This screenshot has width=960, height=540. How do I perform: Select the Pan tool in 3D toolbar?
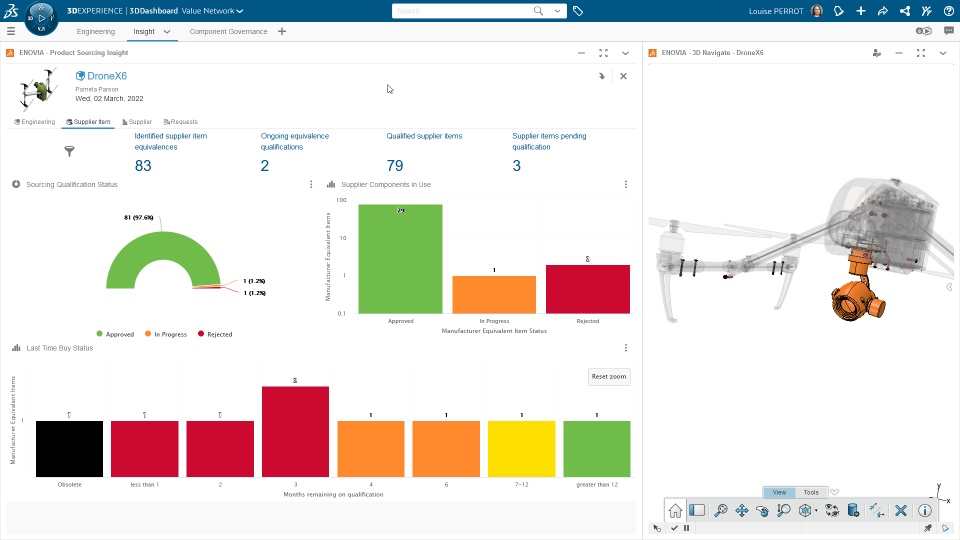(741, 510)
